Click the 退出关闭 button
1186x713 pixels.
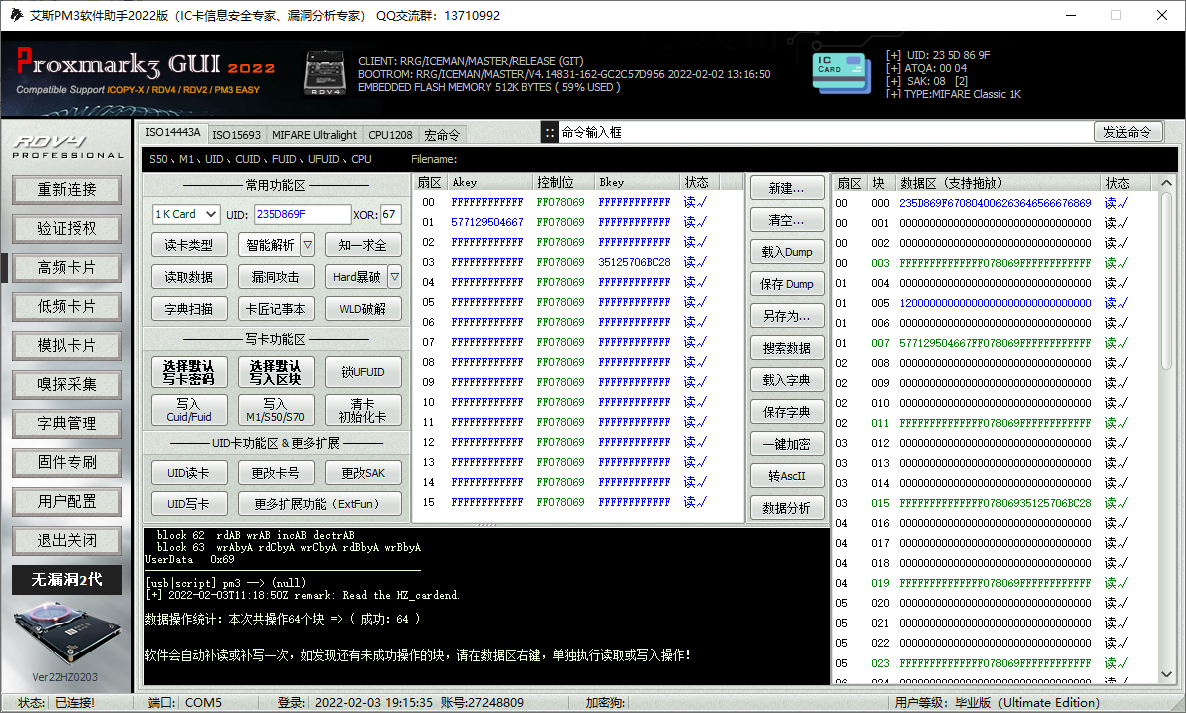pos(67,540)
